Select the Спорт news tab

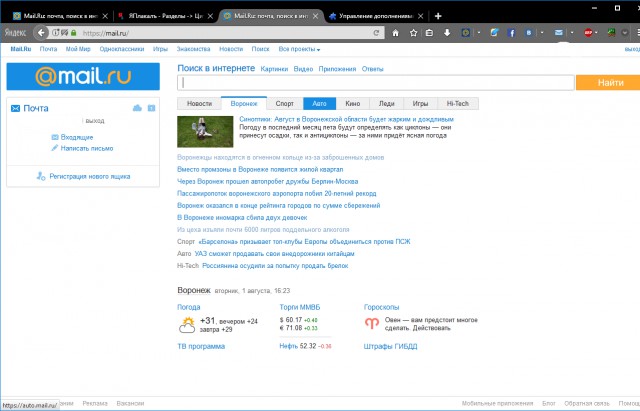[x=284, y=104]
